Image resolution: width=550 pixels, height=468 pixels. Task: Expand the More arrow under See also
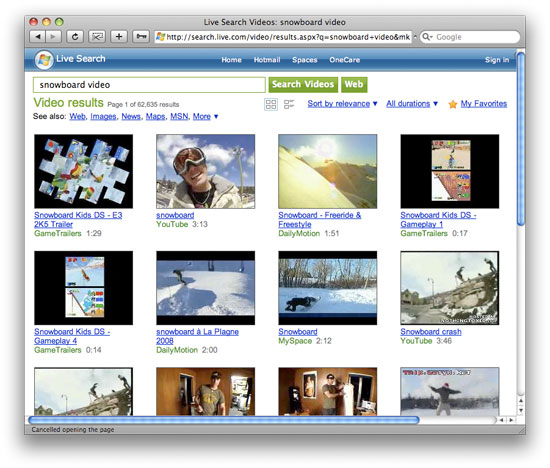(216, 117)
